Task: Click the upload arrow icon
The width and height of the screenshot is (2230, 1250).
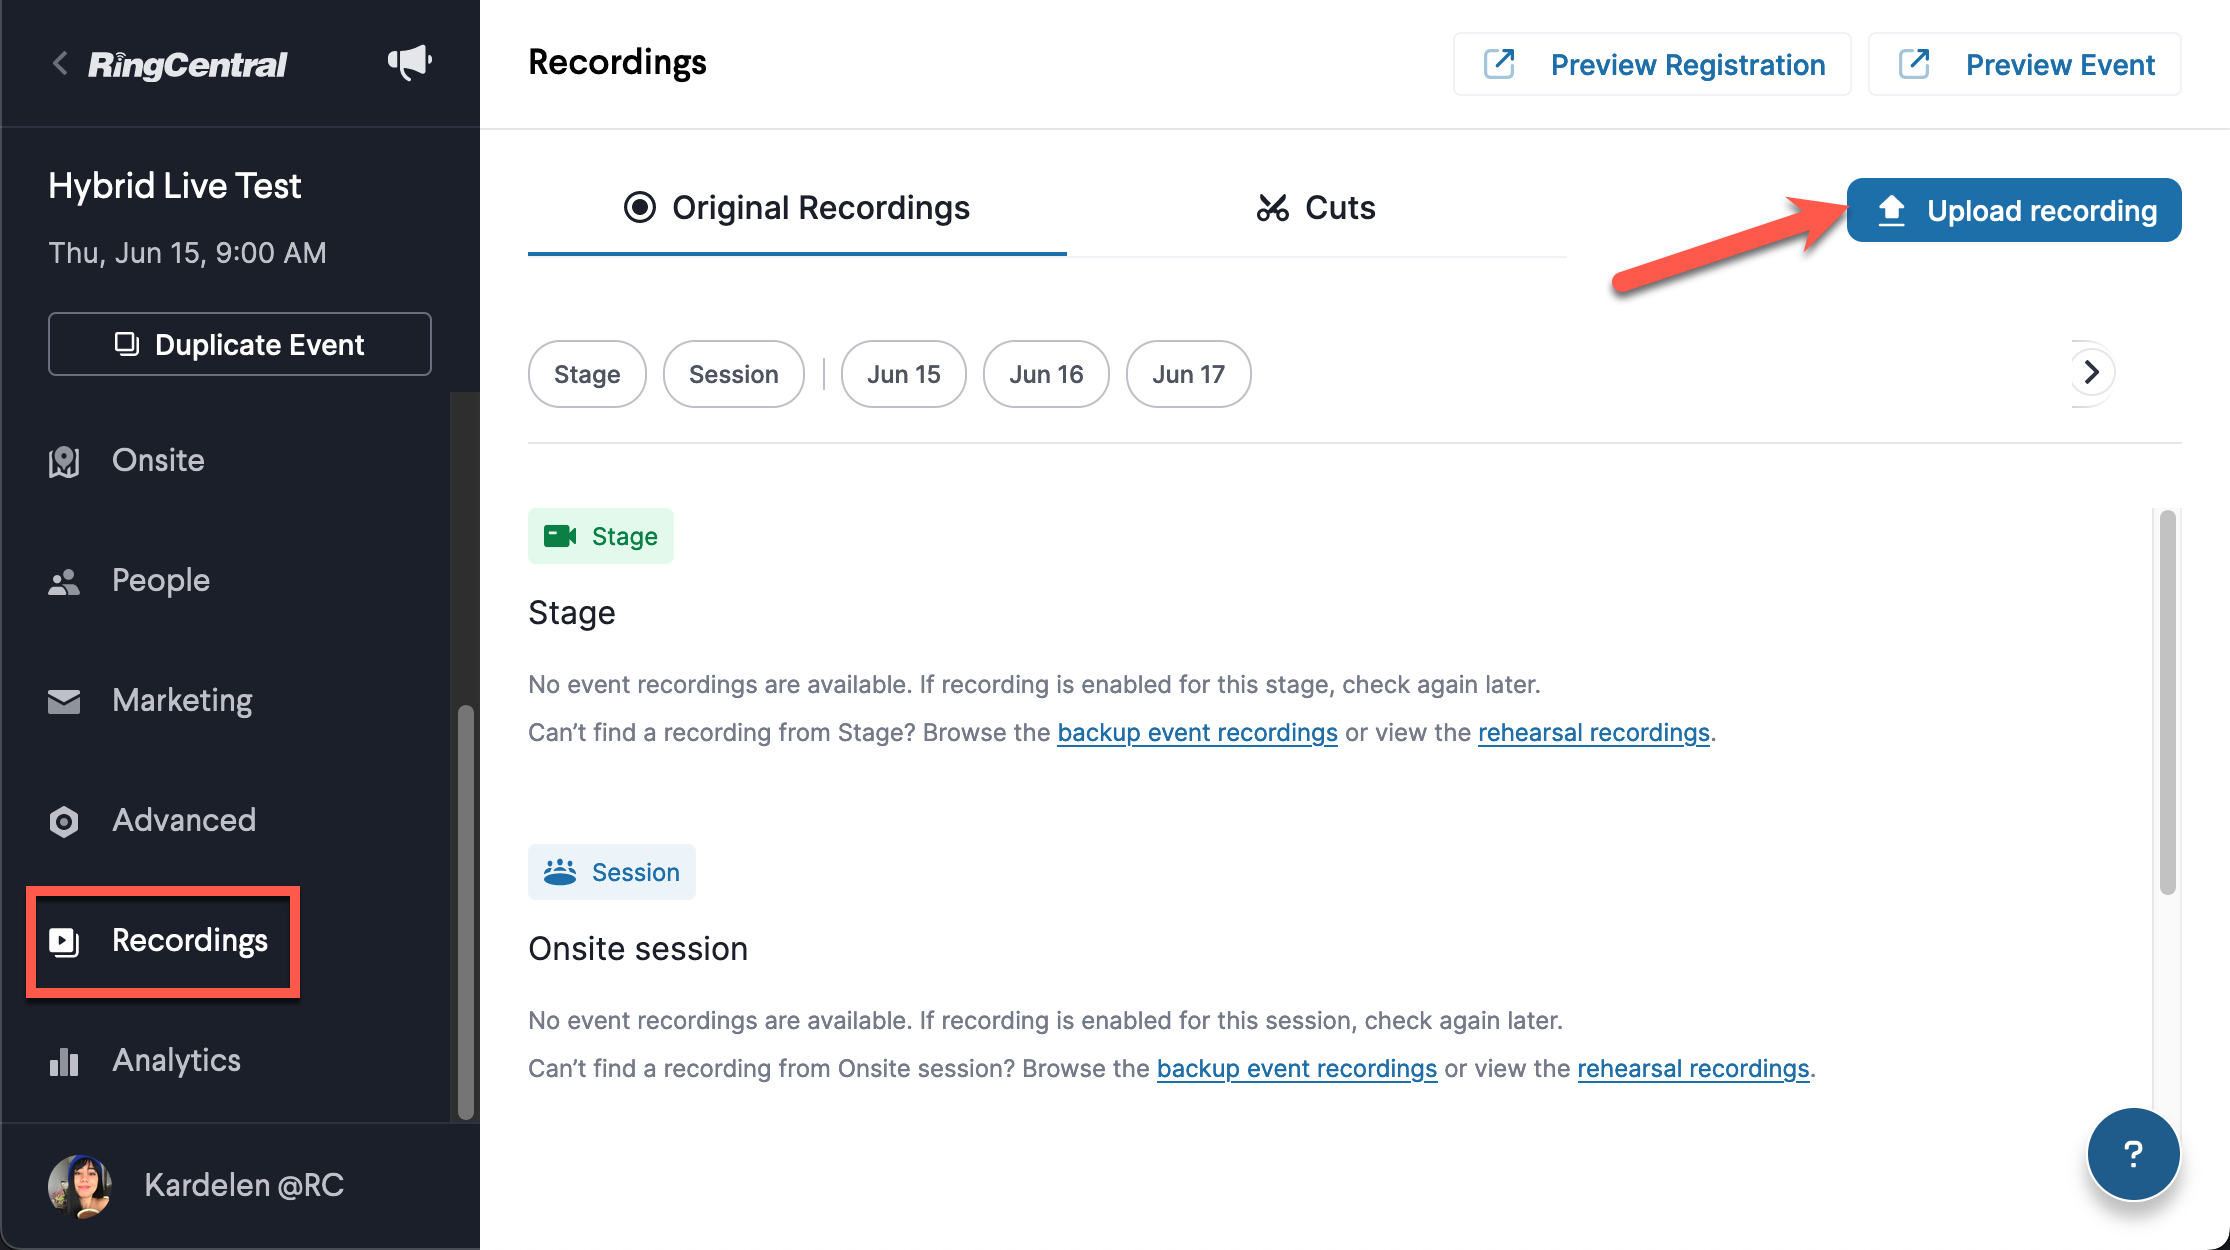Action: [x=1892, y=210]
